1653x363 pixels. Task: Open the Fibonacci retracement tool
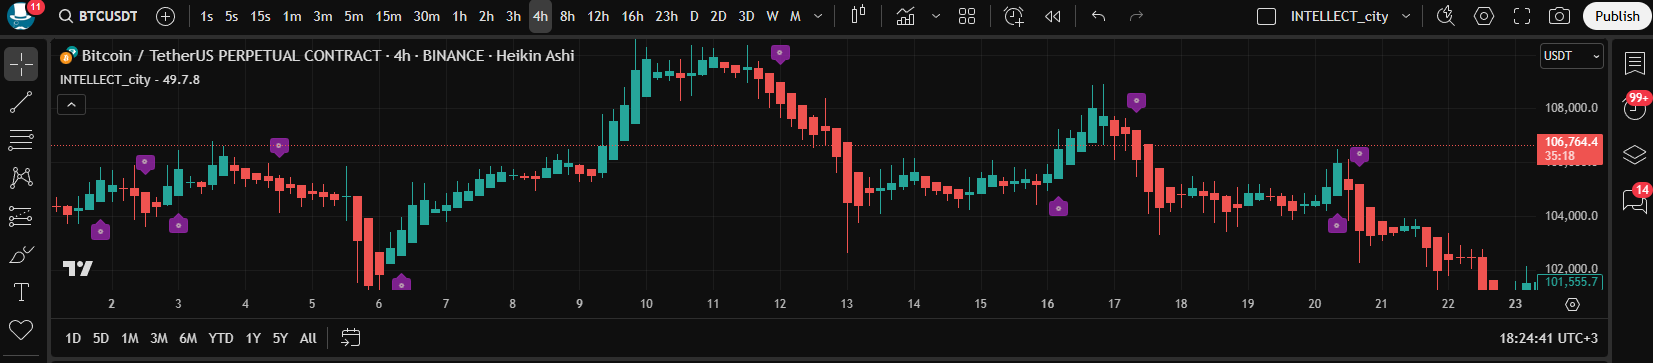21,140
